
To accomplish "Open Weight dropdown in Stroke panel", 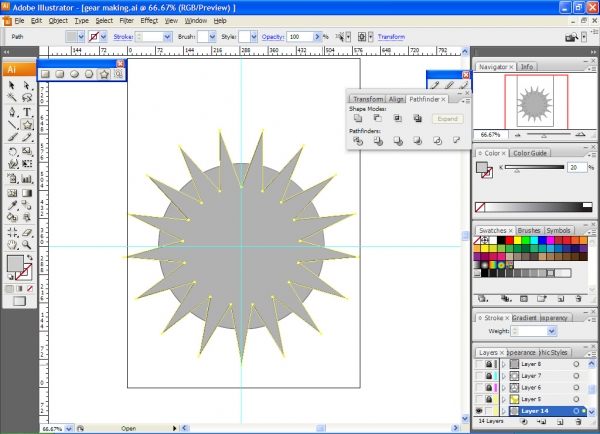I will (x=551, y=331).
